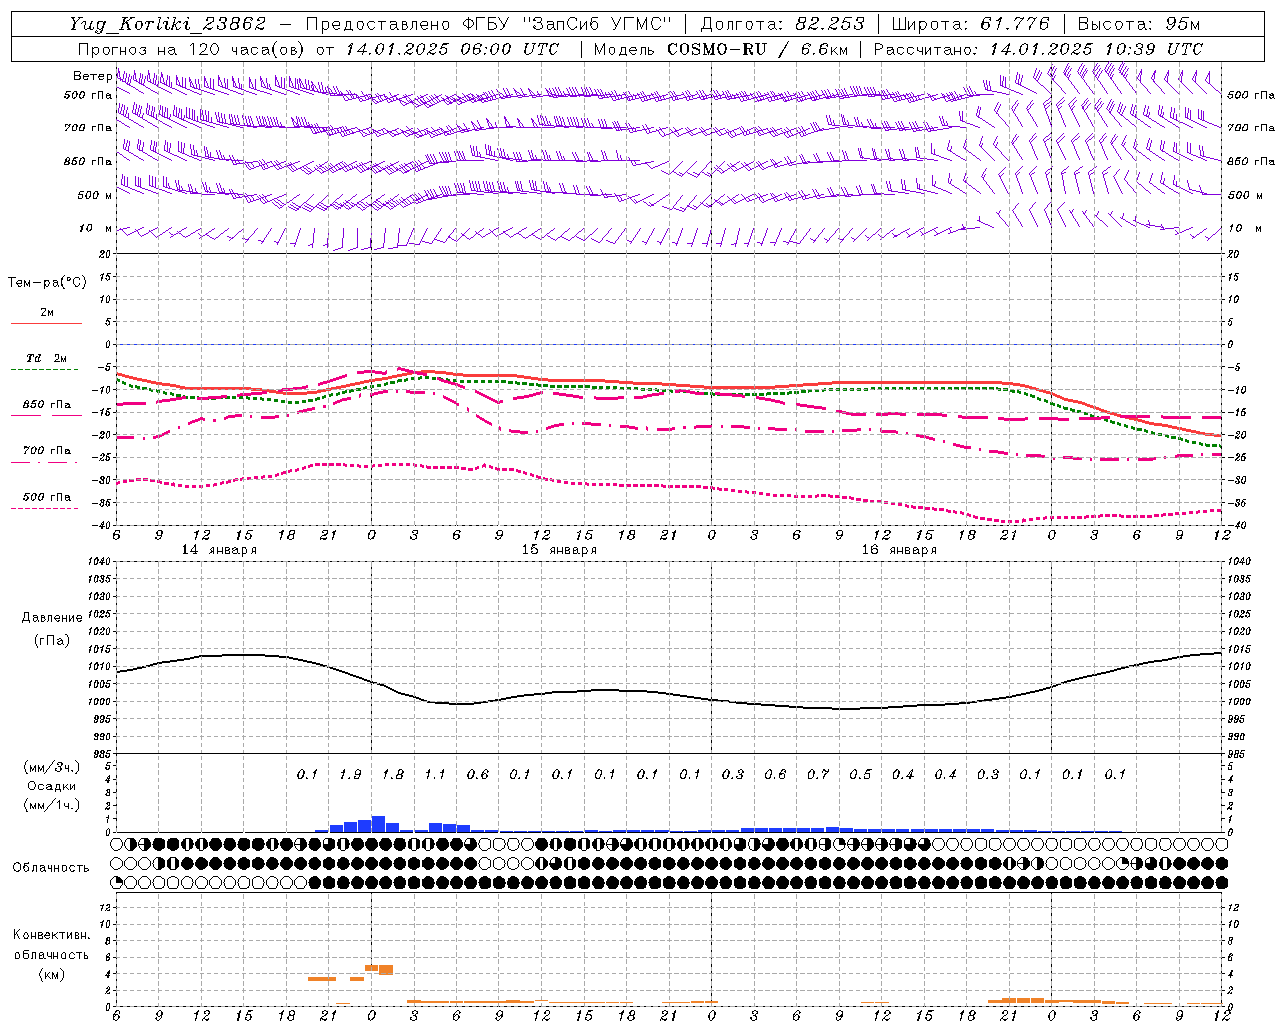
Task: Click the '700 гПа' legend entry under Тем-ра
Action: (x=47, y=451)
